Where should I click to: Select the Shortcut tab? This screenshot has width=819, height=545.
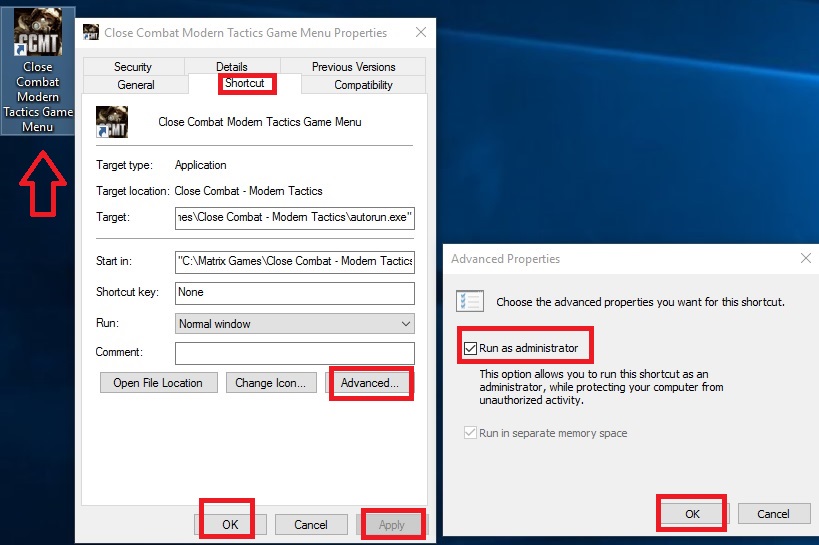tap(244, 83)
